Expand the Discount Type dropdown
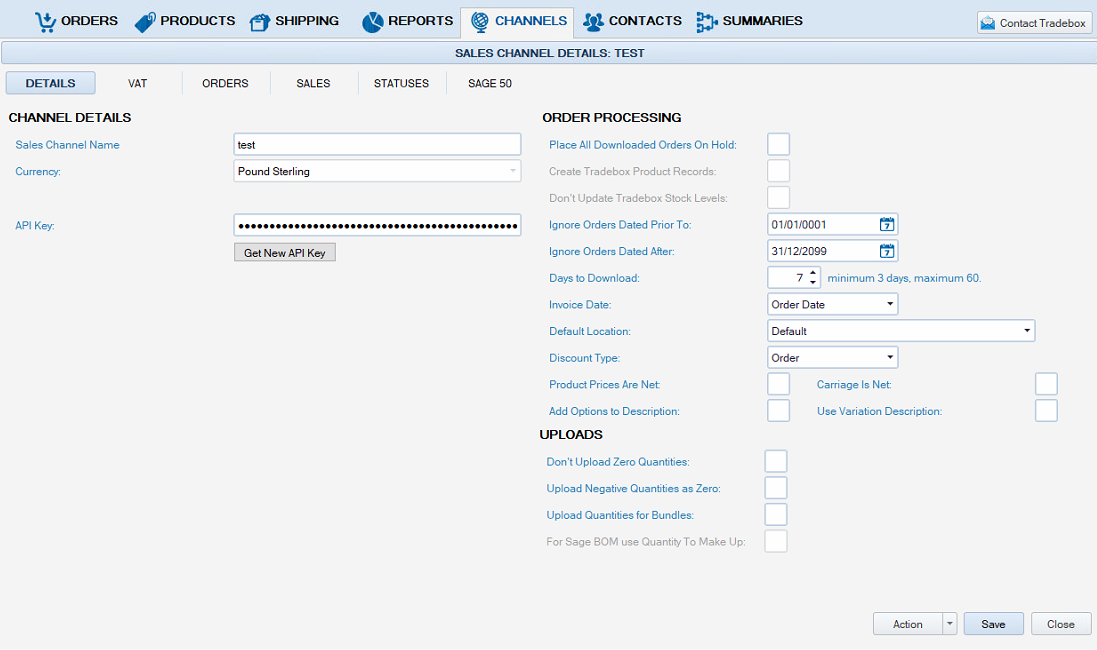The image size is (1097, 650). (832, 358)
